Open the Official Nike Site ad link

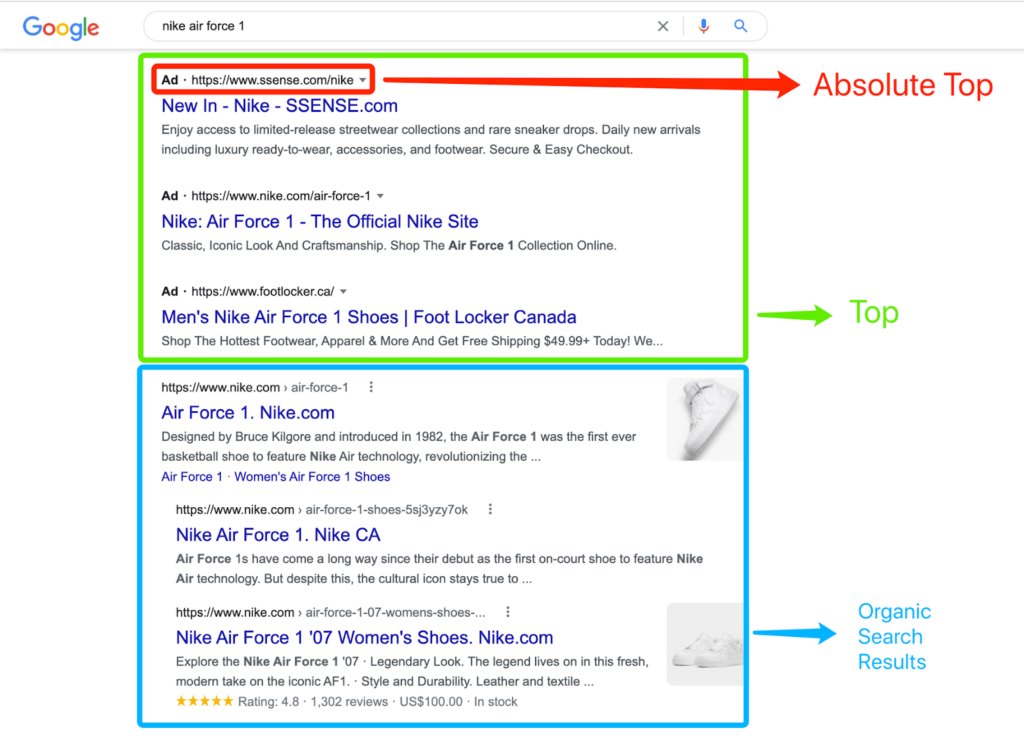[319, 221]
